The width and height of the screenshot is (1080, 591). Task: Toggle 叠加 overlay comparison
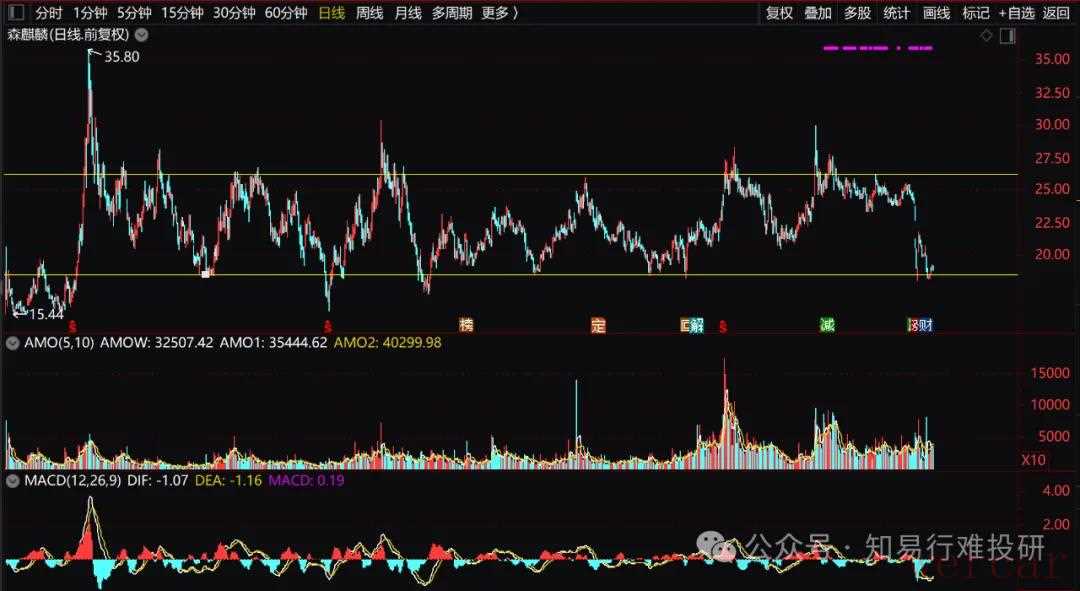[x=818, y=13]
